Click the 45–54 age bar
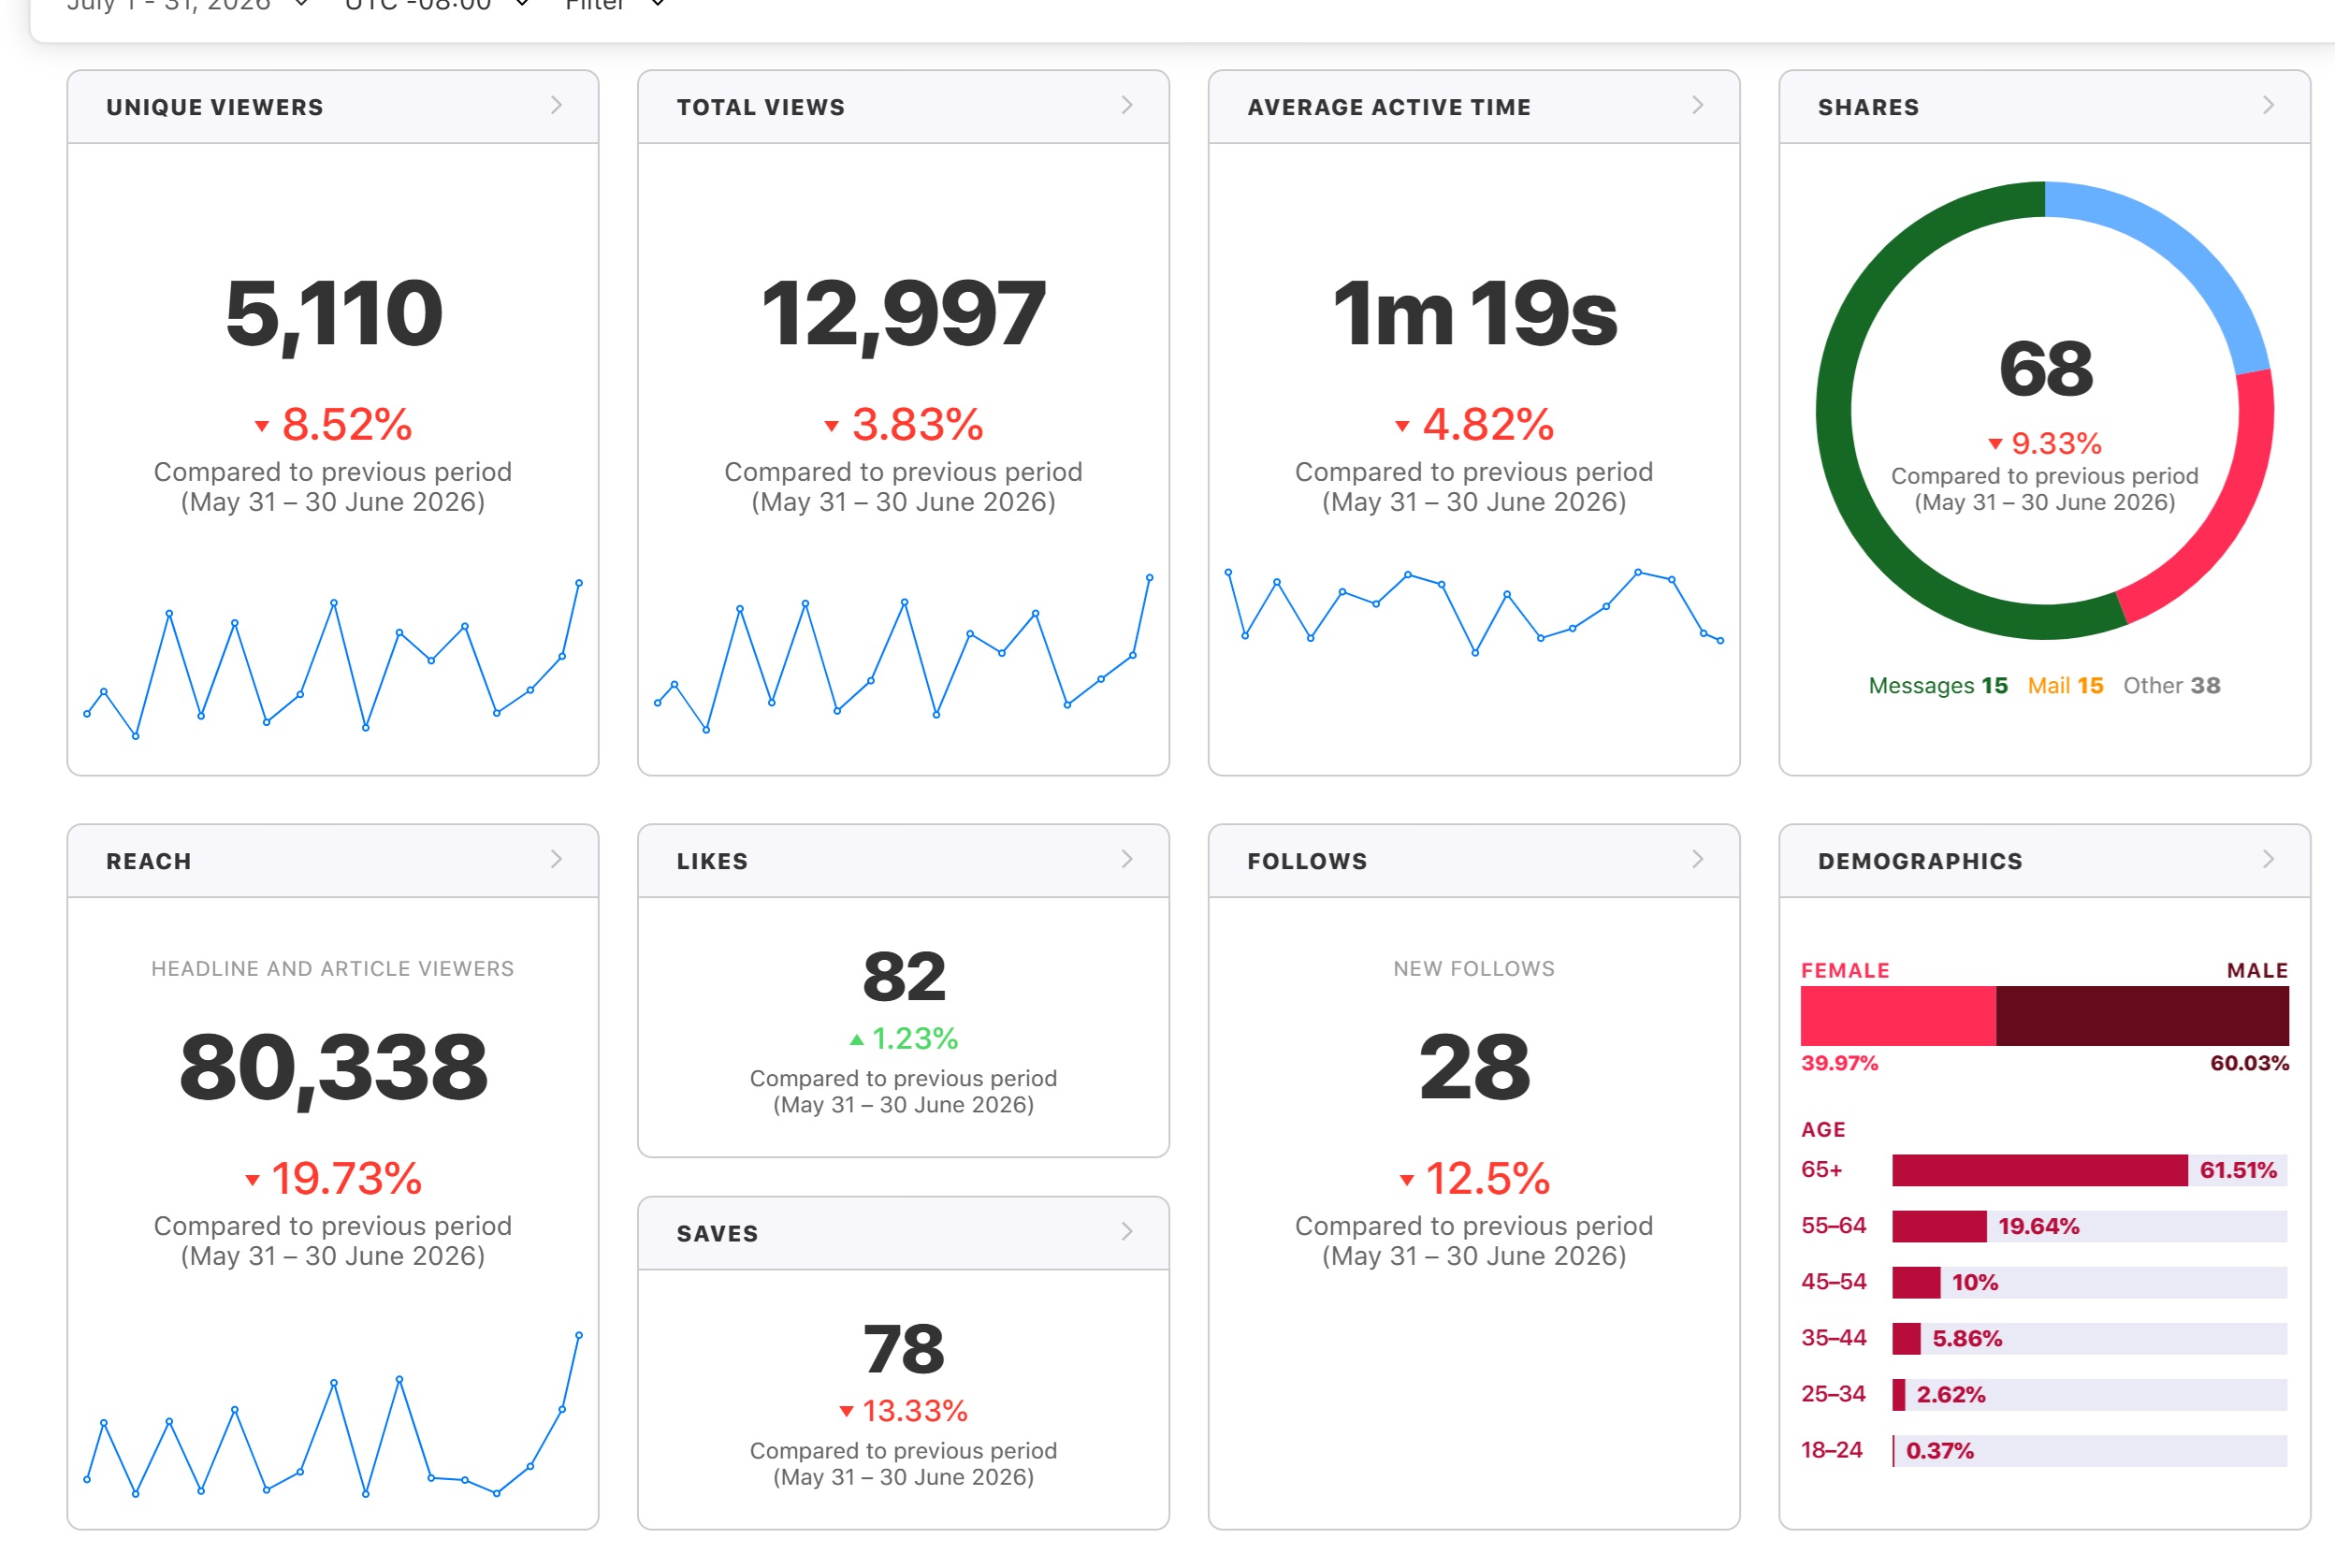This screenshot has height=1568, width=2335. [x=2089, y=1282]
